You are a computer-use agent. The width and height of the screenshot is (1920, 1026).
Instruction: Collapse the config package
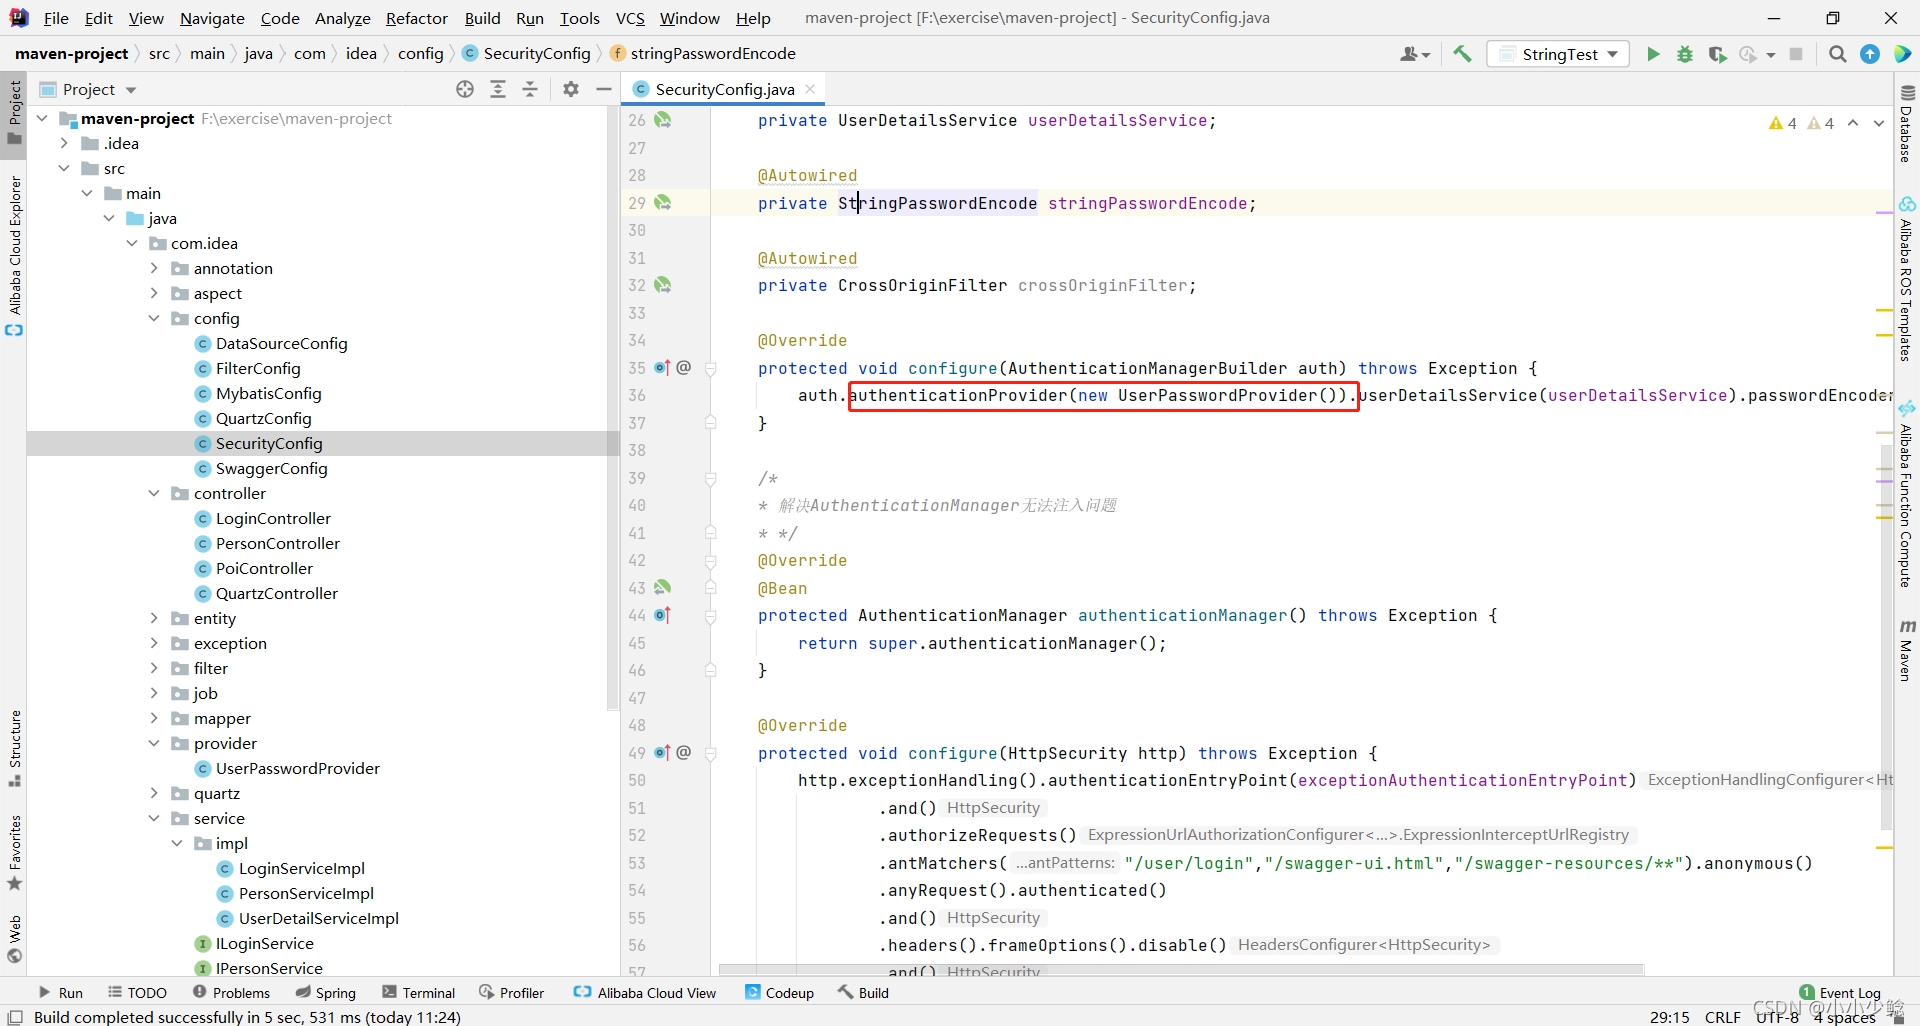click(x=154, y=318)
